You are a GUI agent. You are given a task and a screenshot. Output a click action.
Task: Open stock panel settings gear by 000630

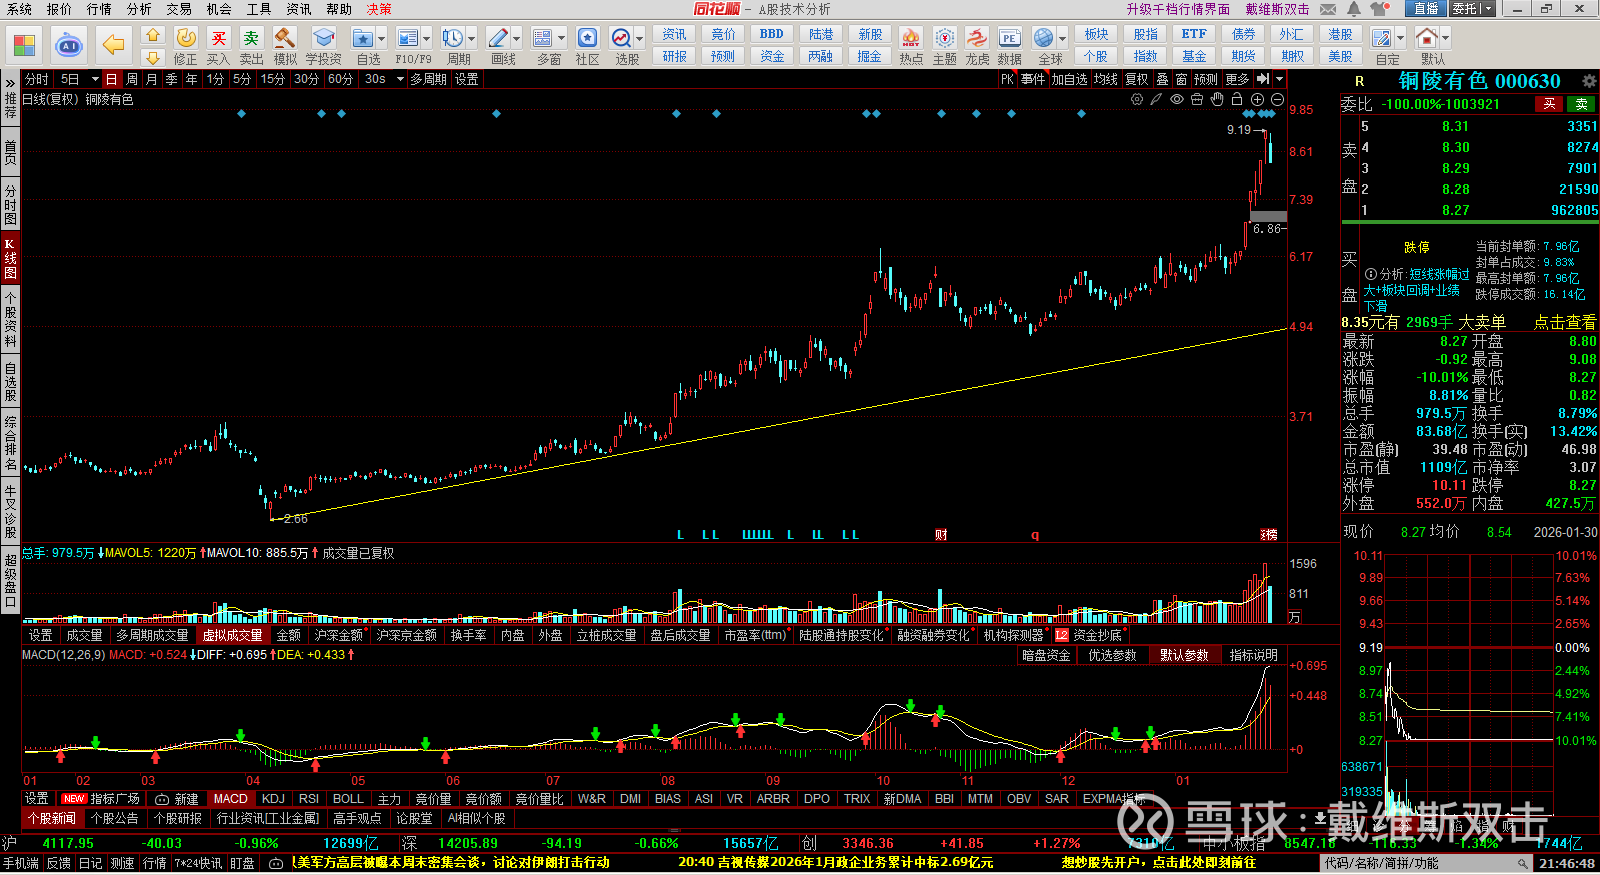pos(1589,81)
